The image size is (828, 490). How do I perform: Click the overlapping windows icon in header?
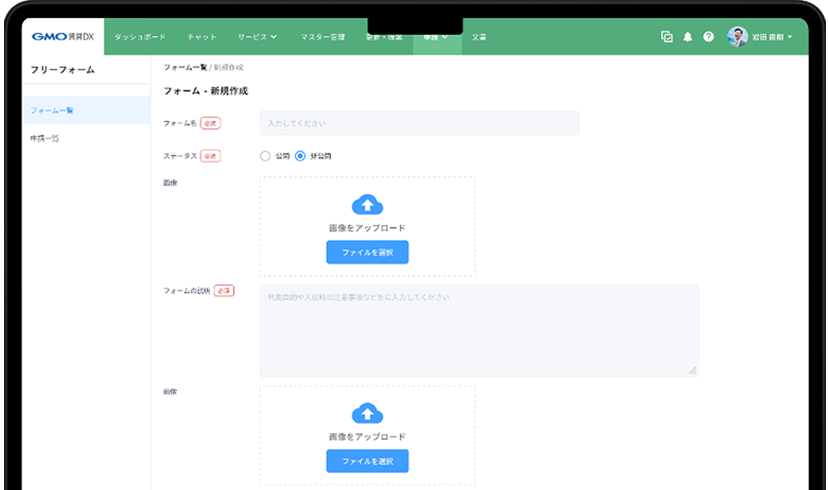667,37
